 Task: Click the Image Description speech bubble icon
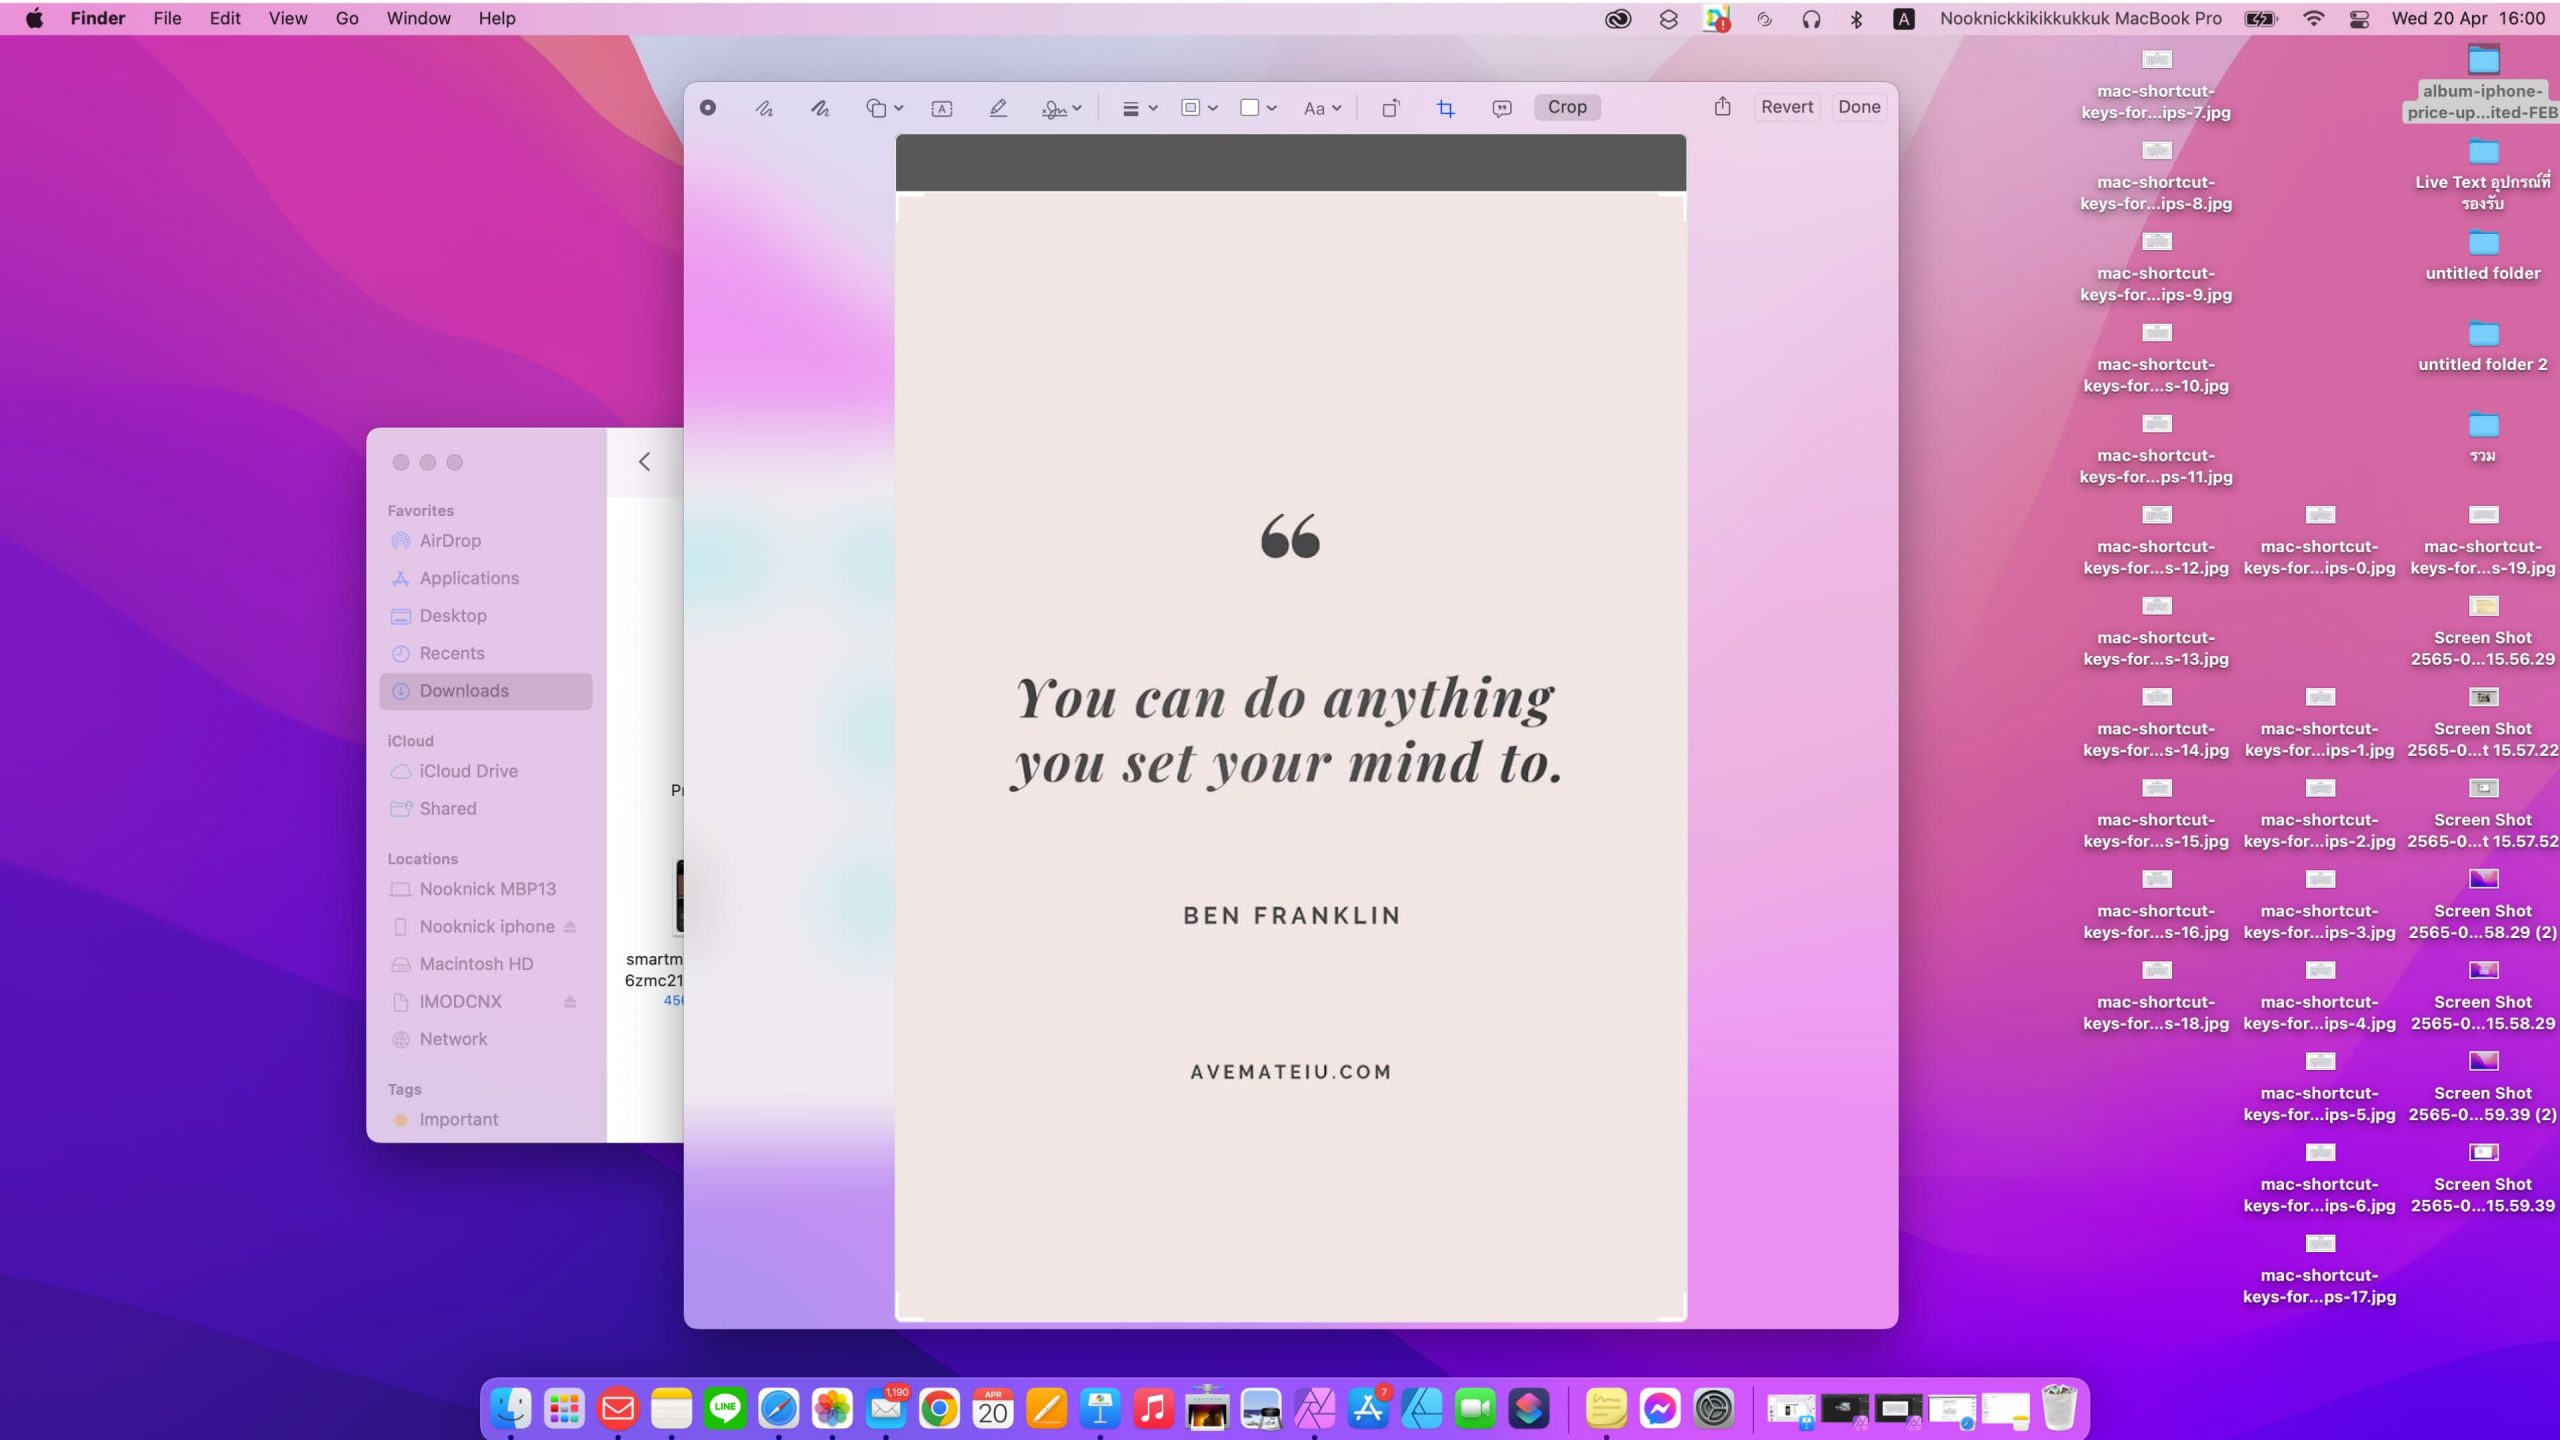[1501, 108]
